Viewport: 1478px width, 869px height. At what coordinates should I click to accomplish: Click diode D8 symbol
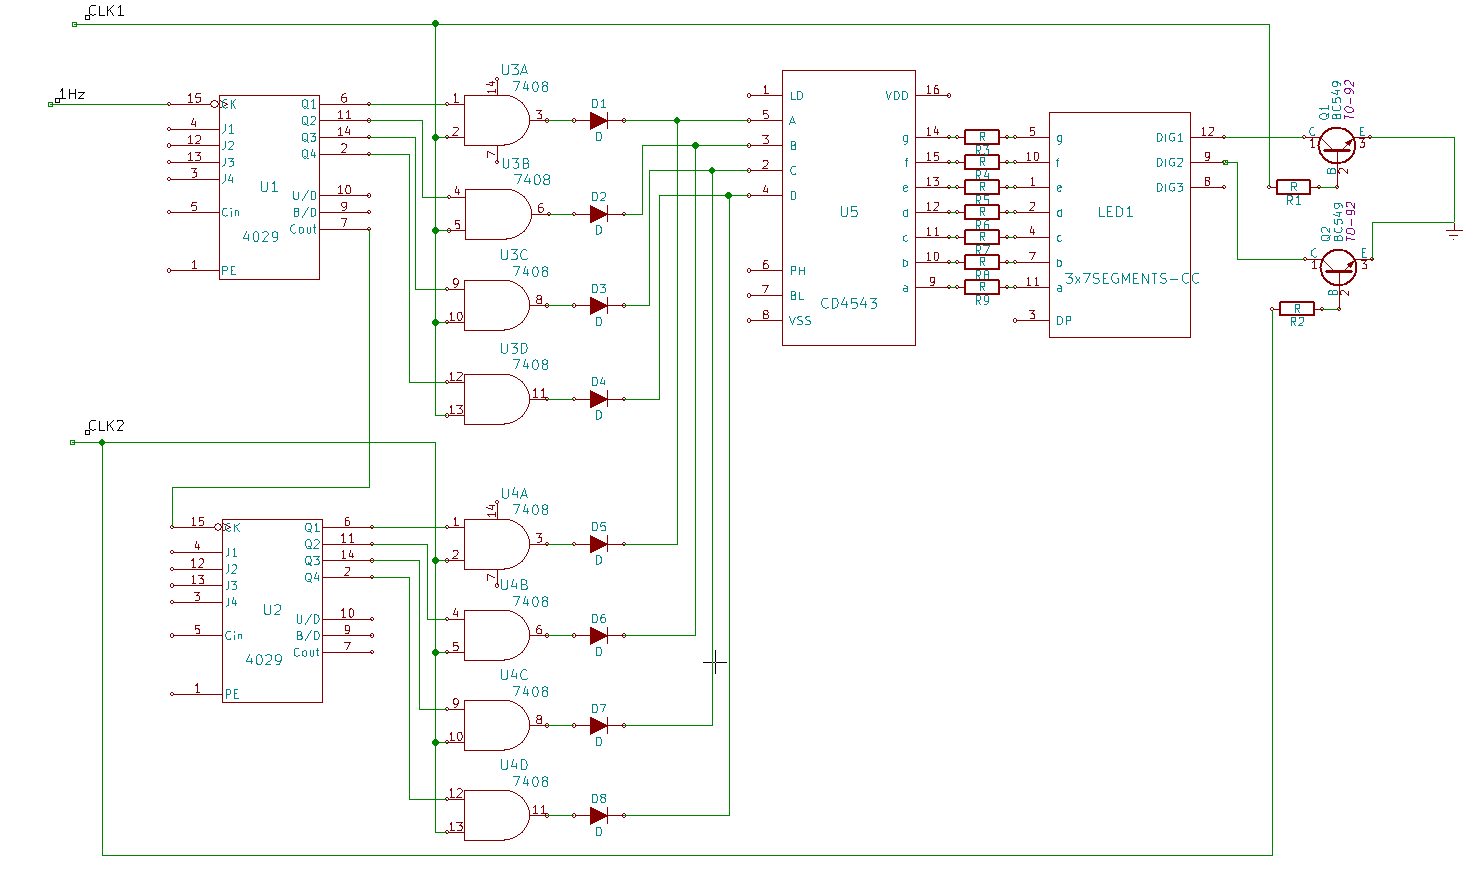coord(599,816)
